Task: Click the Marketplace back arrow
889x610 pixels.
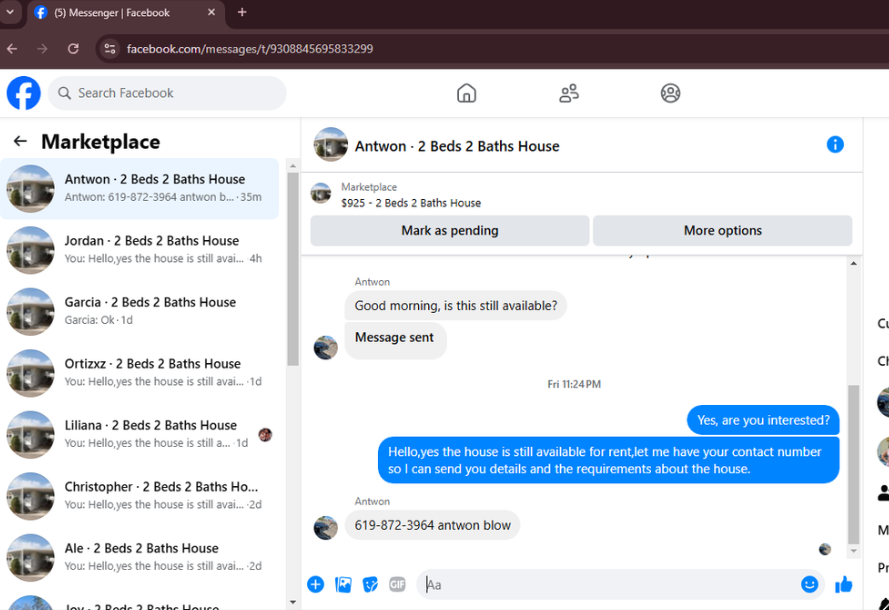Action: [20, 141]
